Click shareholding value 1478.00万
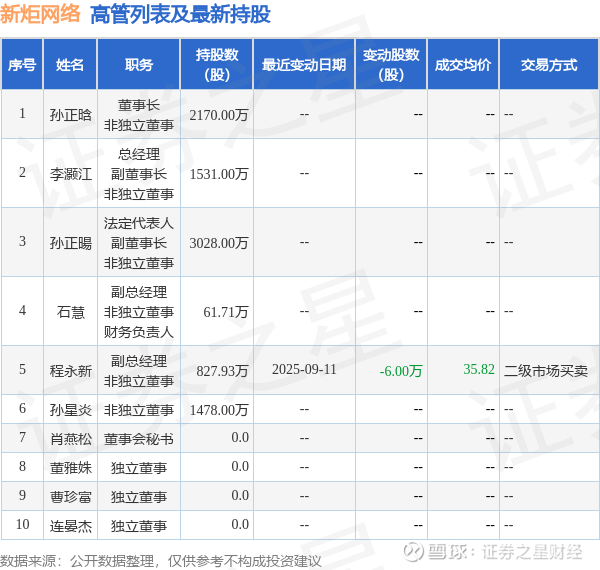 point(219,410)
